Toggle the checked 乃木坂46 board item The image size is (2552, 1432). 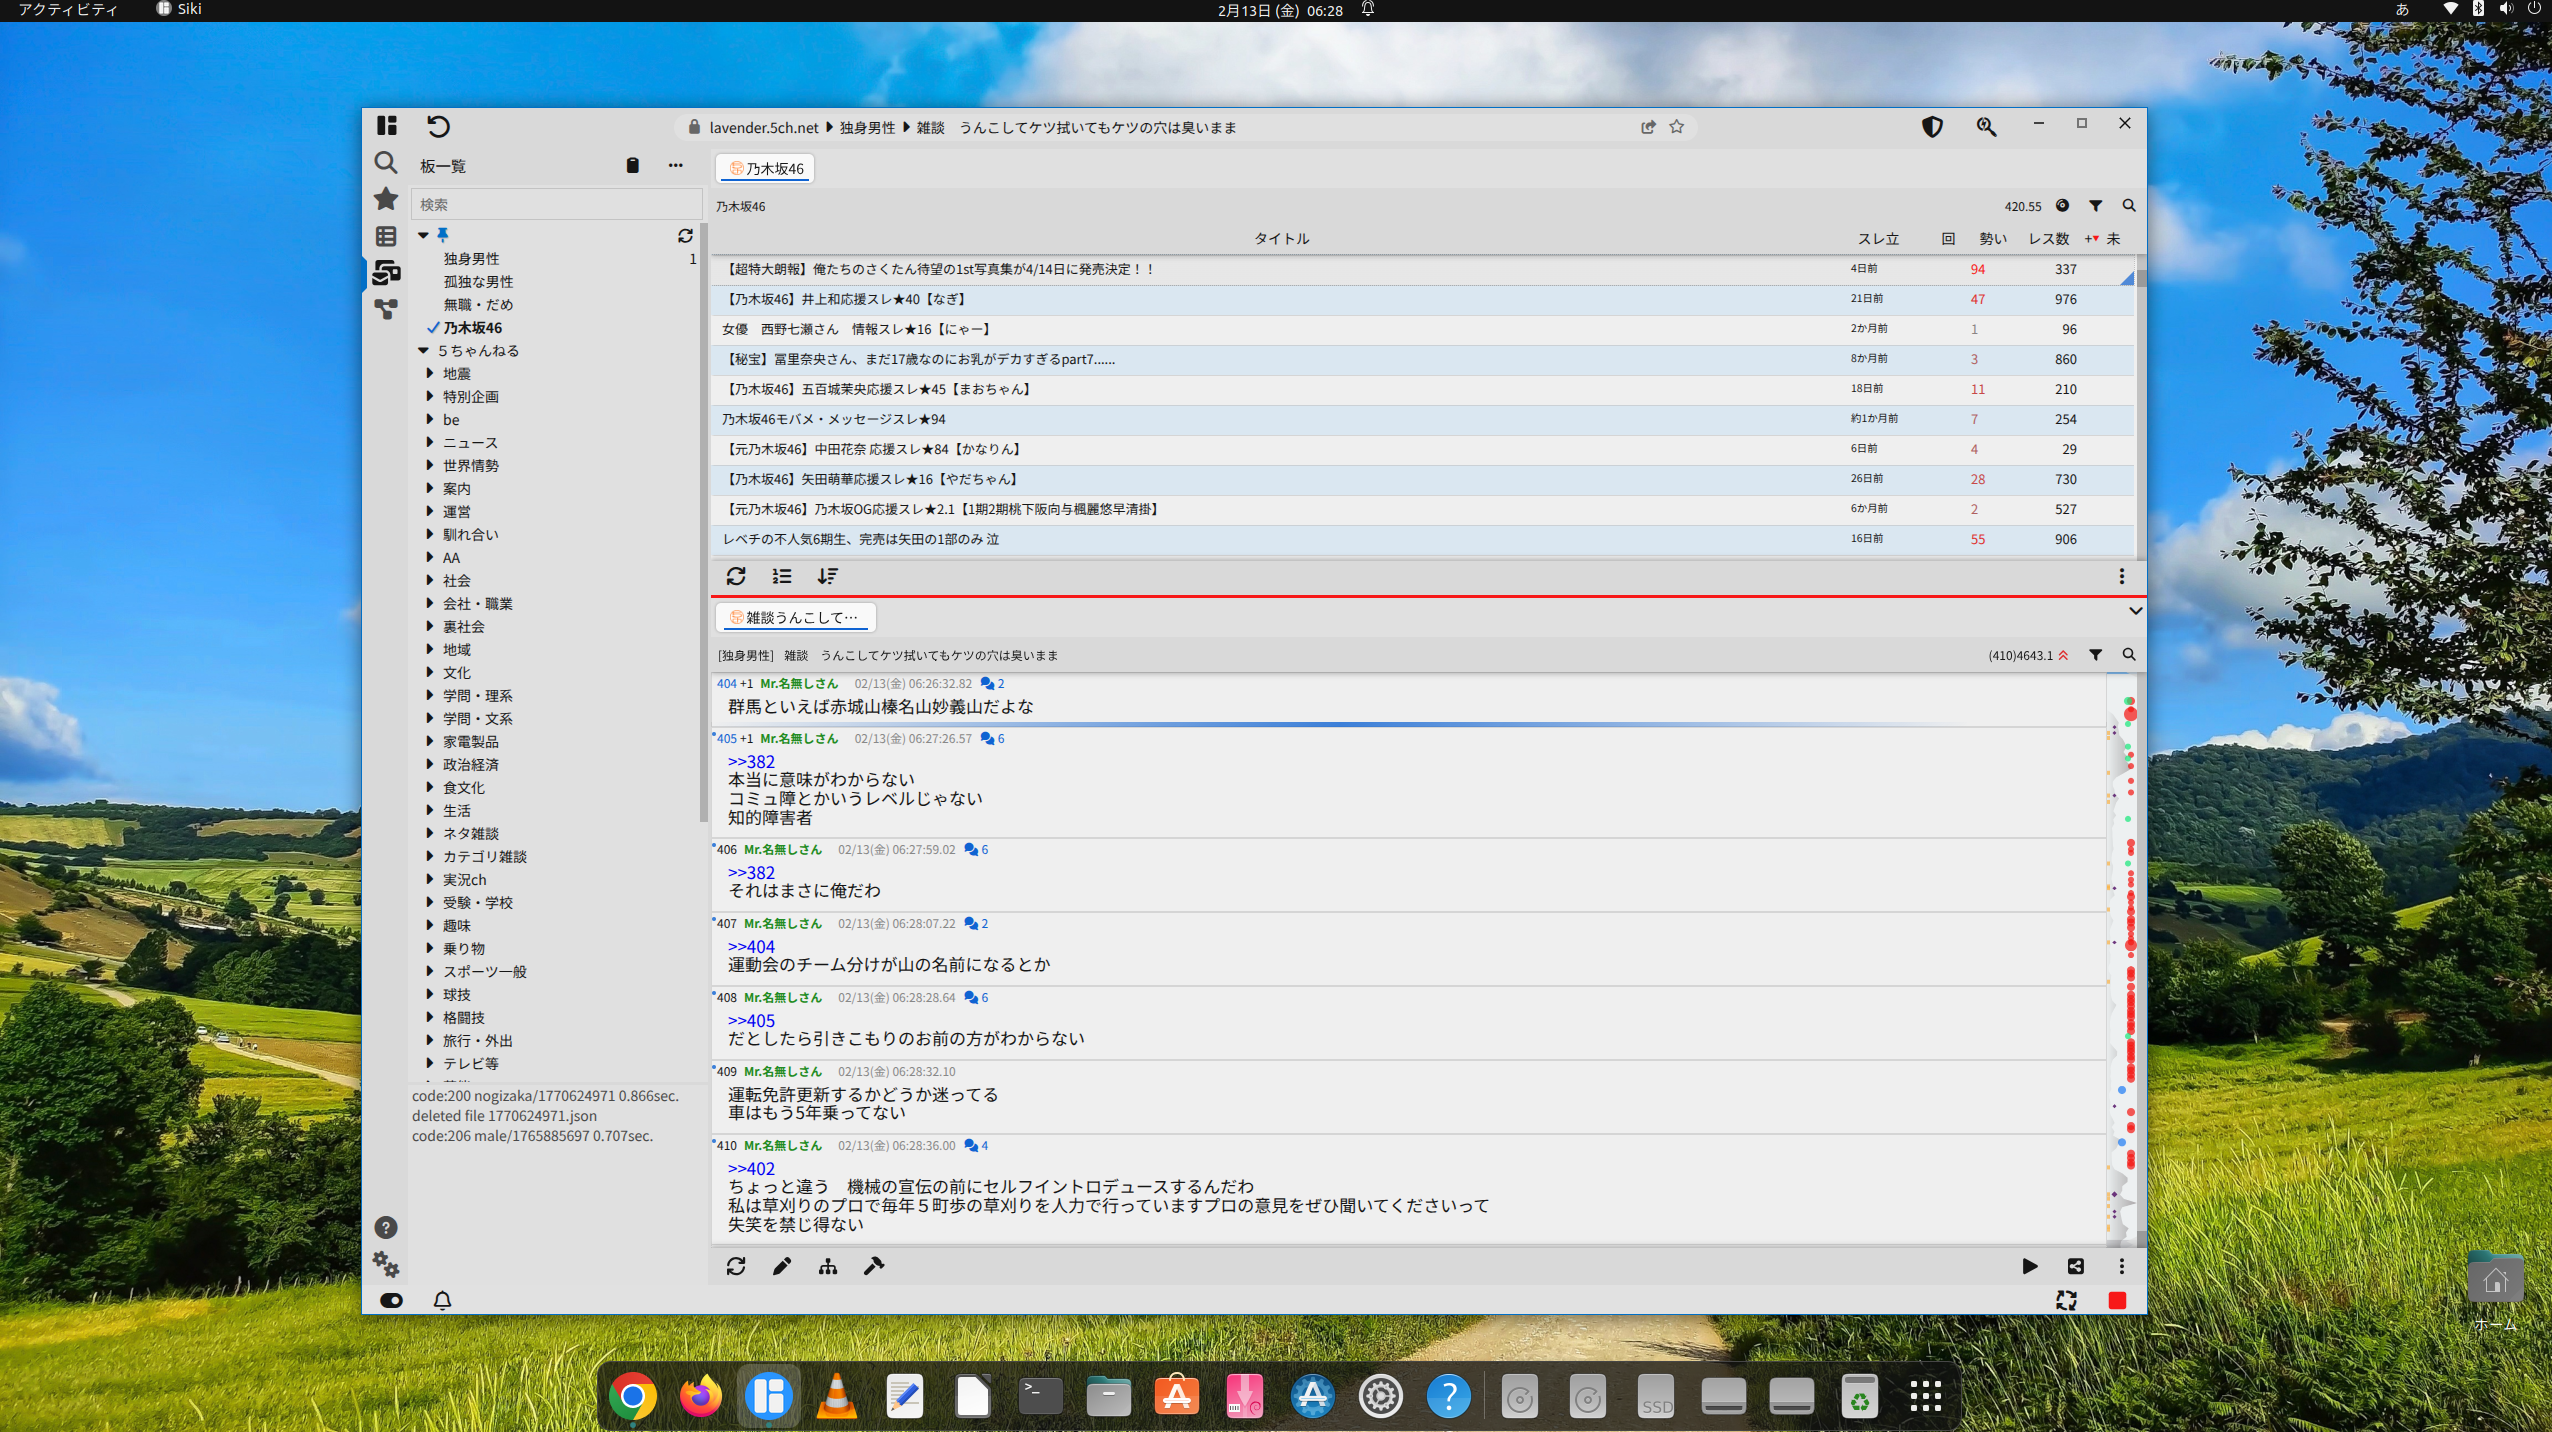pos(472,327)
